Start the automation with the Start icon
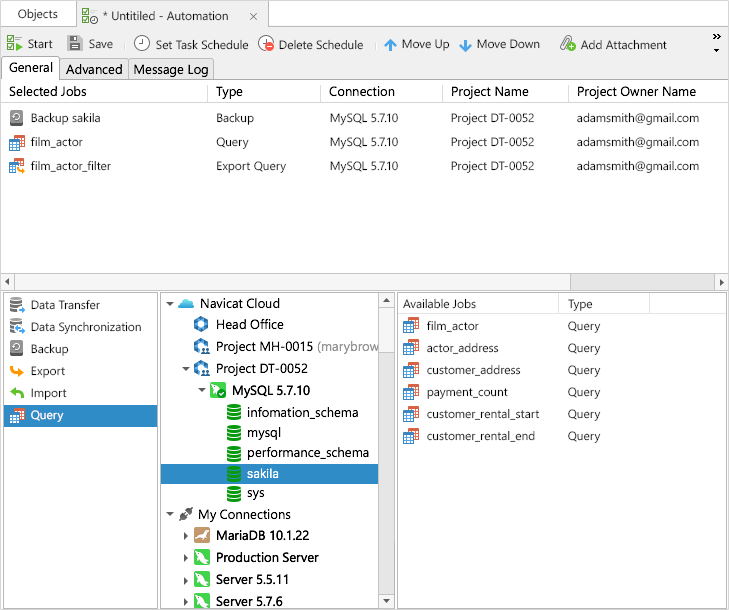 (14, 43)
